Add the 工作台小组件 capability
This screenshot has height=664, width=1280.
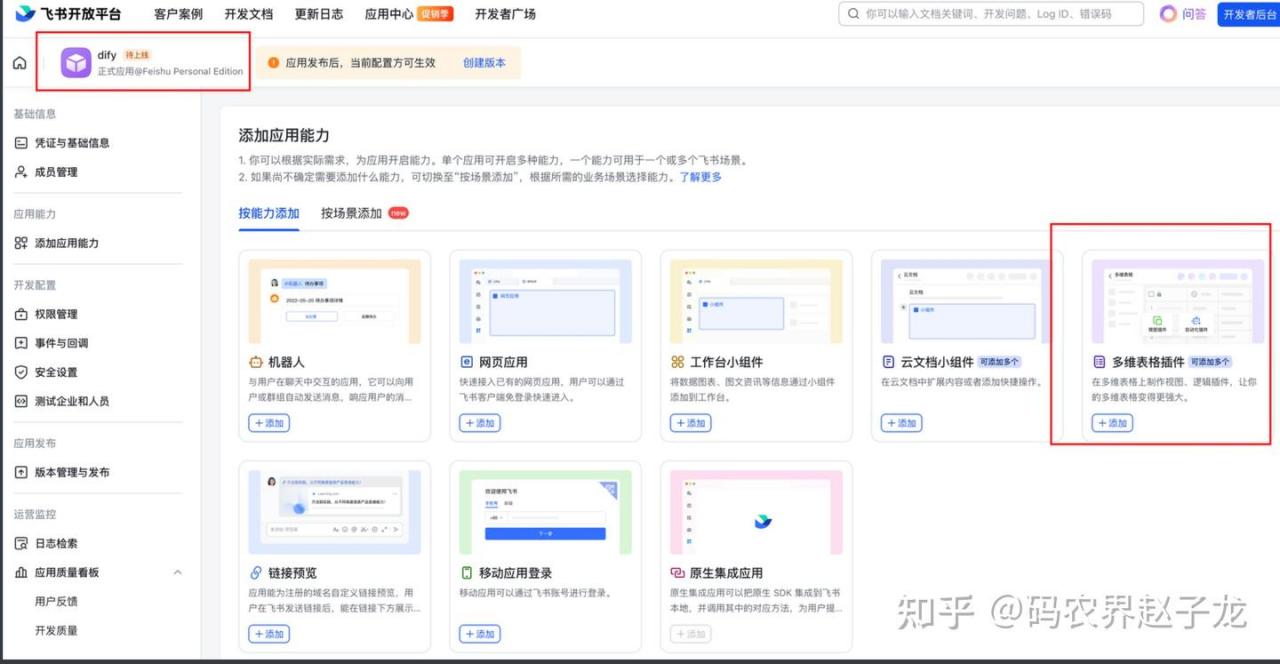coord(691,423)
